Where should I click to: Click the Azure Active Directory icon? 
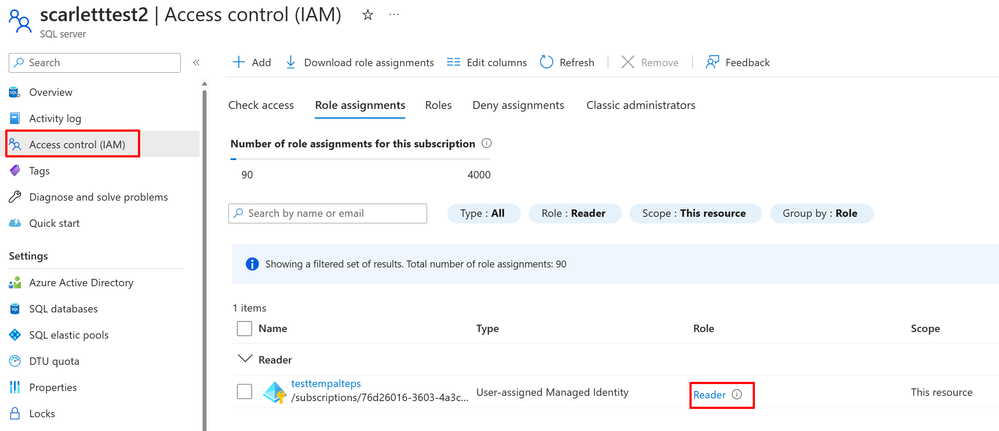pyautogui.click(x=15, y=282)
